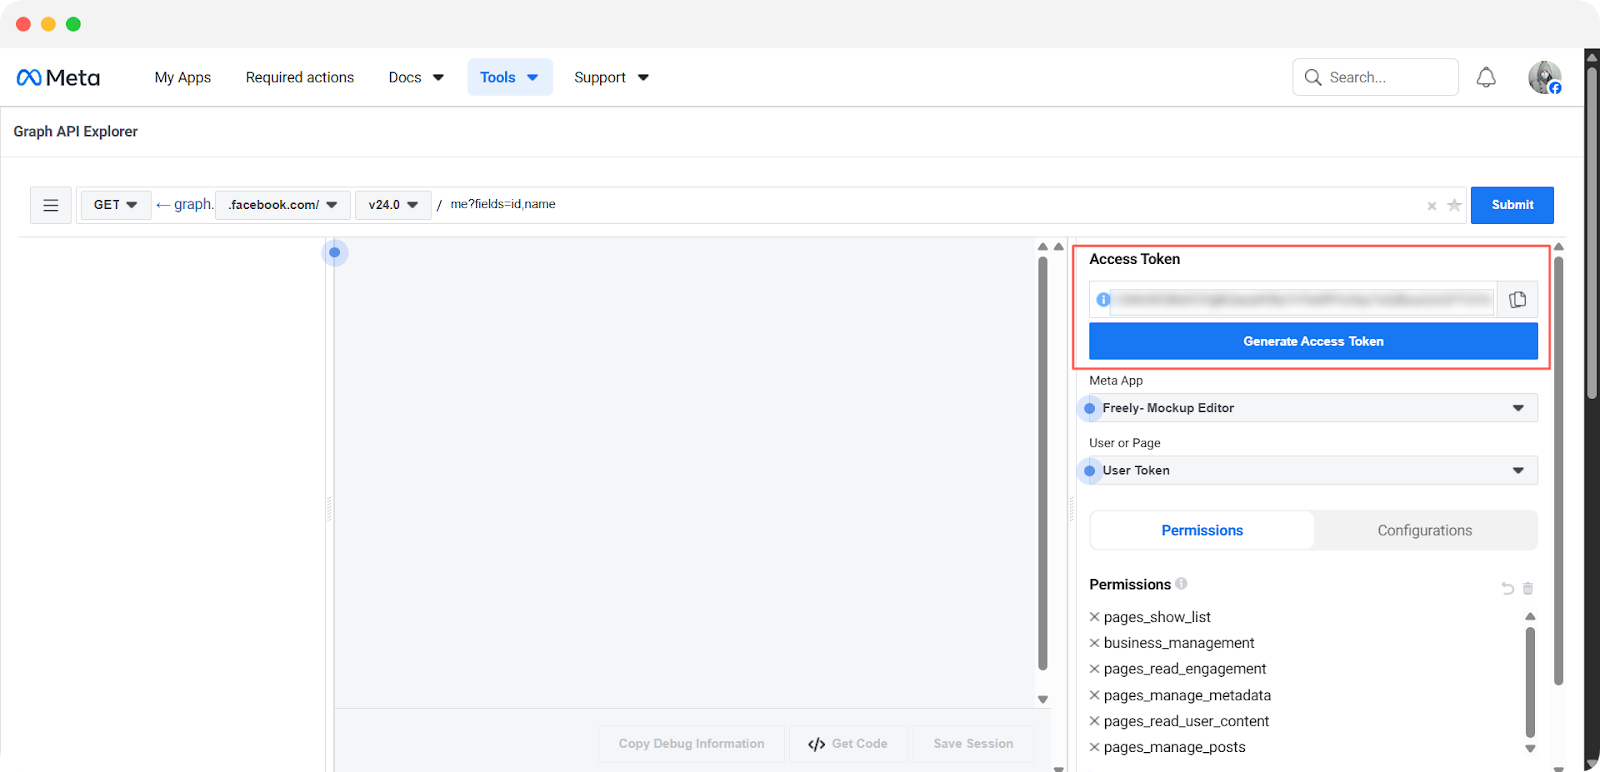
Task: Star the current query as favorite
Action: pyautogui.click(x=1454, y=205)
